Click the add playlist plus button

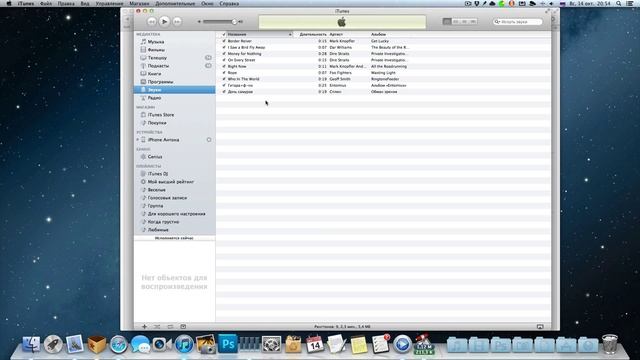pos(144,327)
